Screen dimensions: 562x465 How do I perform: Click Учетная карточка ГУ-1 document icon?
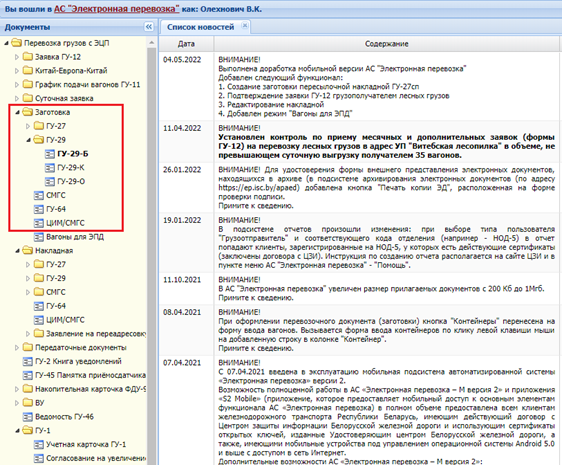[39, 445]
